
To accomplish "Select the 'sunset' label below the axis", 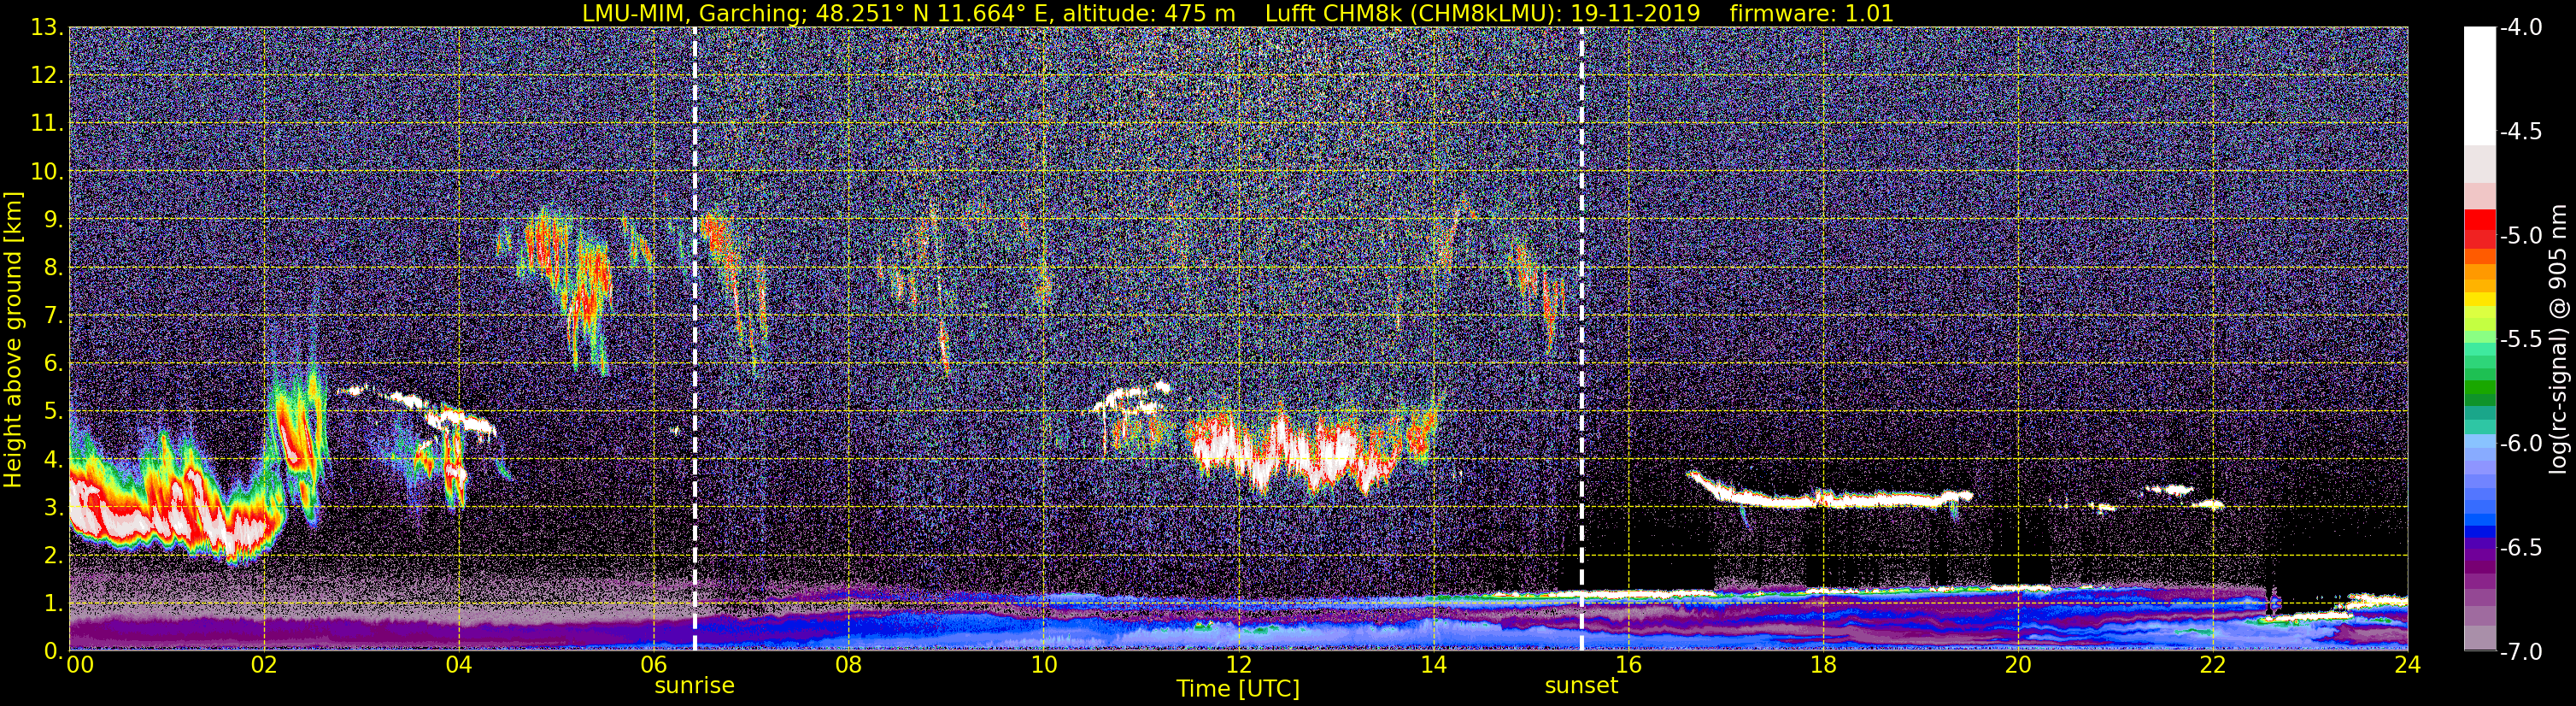I will [1581, 686].
